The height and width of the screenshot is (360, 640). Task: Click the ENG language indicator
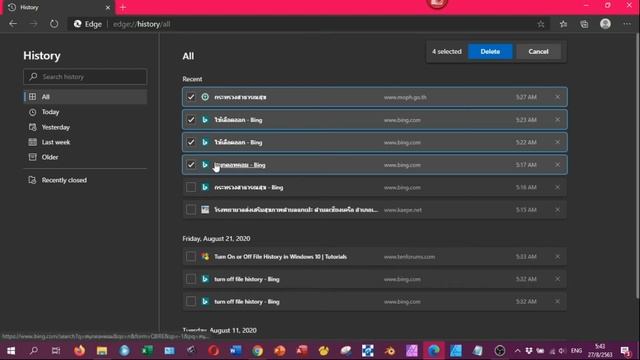click(x=576, y=351)
